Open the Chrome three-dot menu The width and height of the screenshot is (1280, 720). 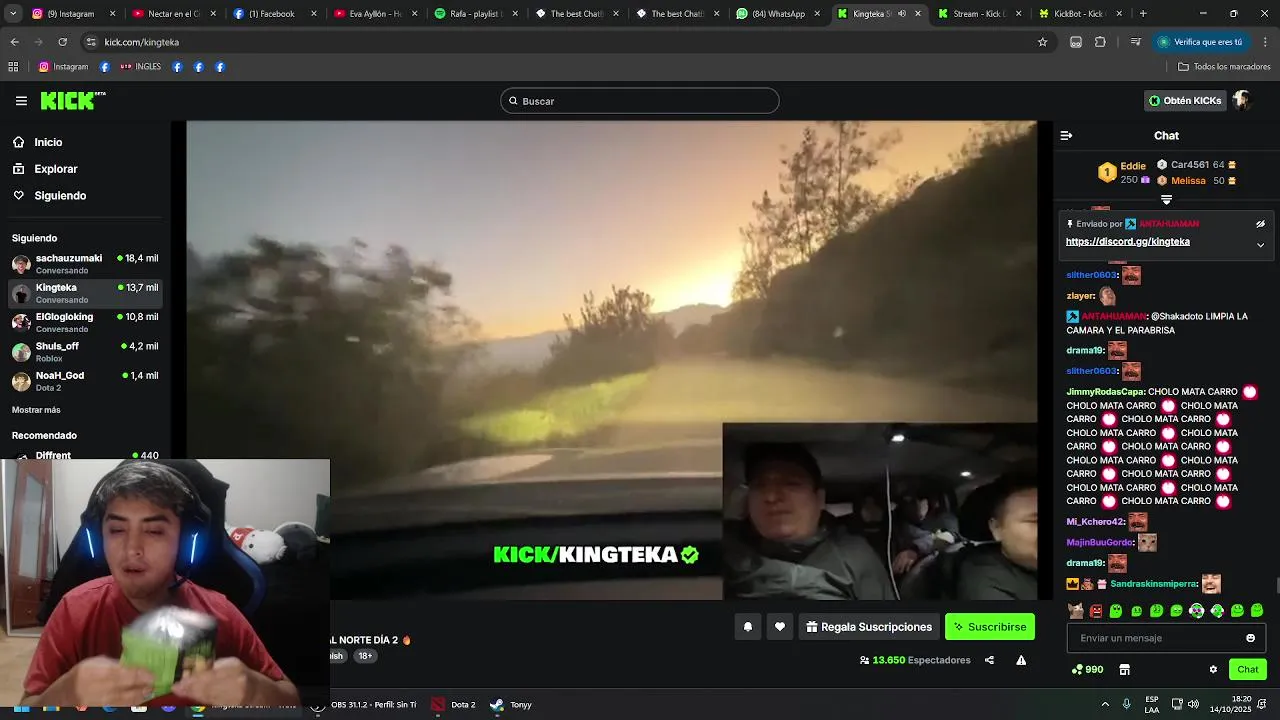[1266, 42]
